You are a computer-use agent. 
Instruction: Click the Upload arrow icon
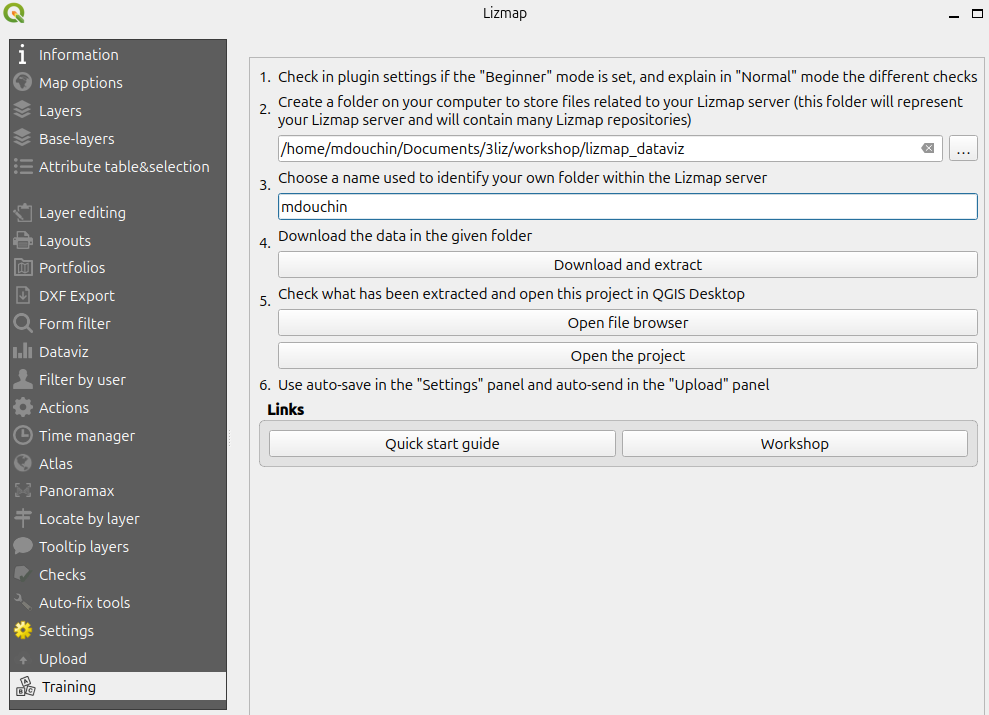(x=23, y=660)
